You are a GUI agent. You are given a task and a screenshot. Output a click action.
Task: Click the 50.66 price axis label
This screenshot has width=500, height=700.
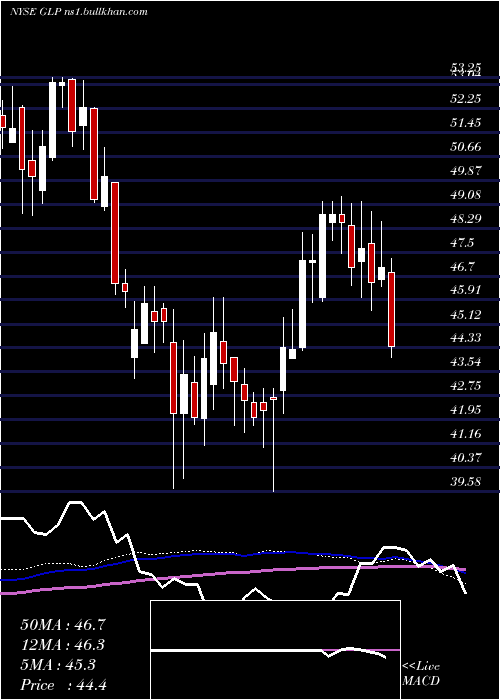click(x=466, y=146)
